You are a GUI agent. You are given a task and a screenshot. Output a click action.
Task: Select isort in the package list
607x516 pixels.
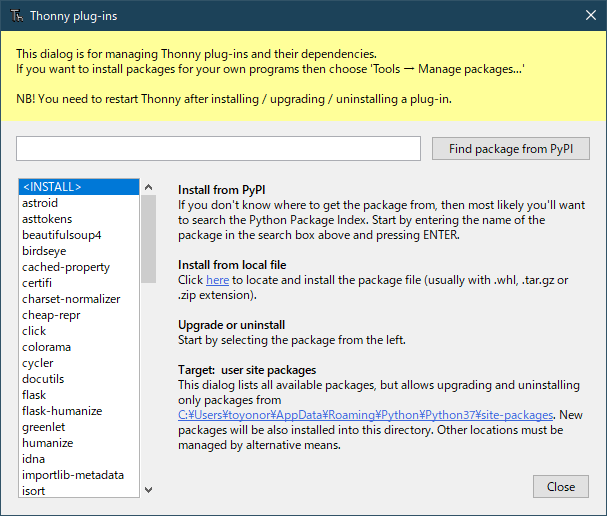(79, 490)
